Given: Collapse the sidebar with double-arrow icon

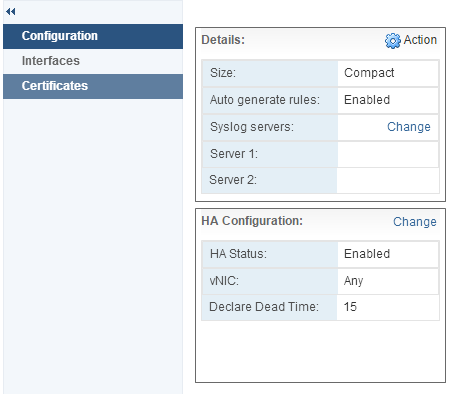Looking at the screenshot, I should (x=11, y=12).
